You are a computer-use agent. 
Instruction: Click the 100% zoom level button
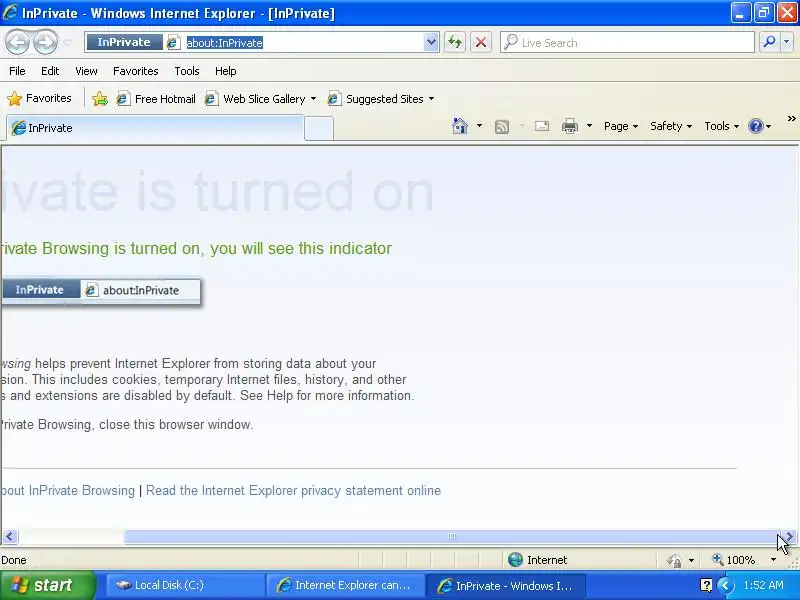[734, 560]
